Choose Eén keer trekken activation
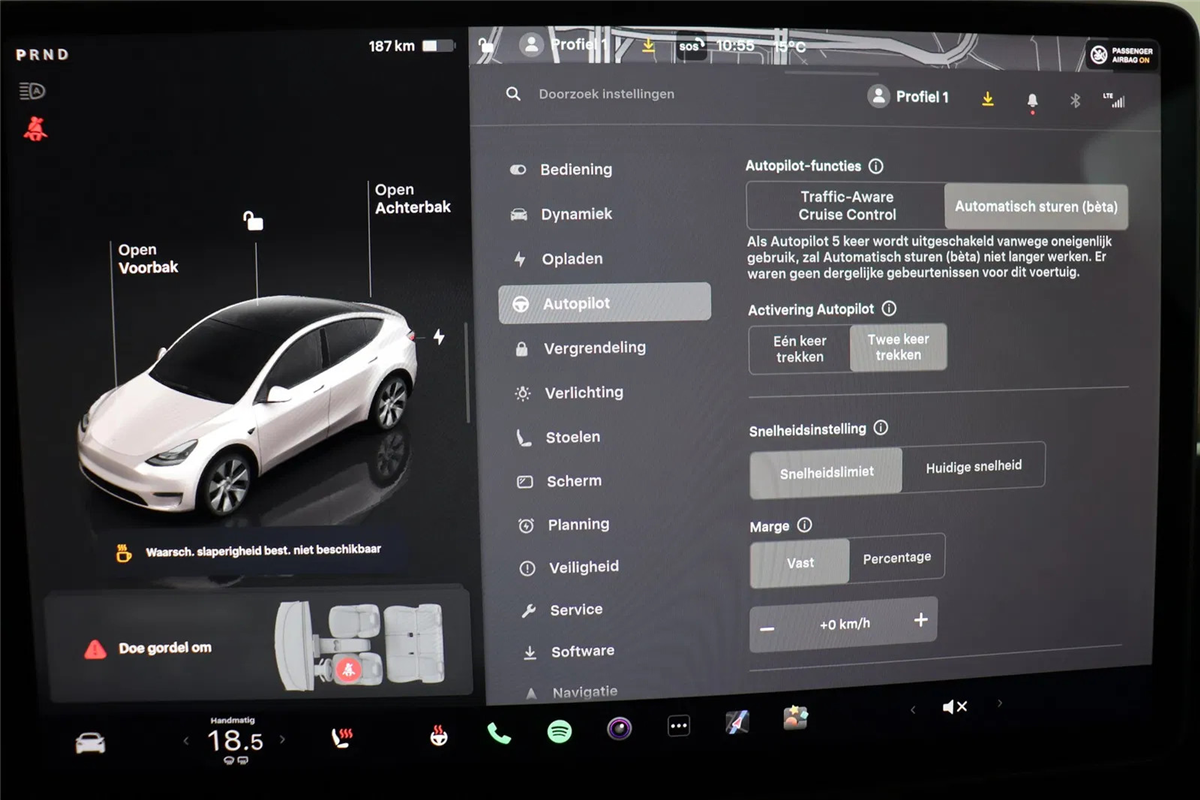Viewport: 1200px width, 800px height. [799, 349]
